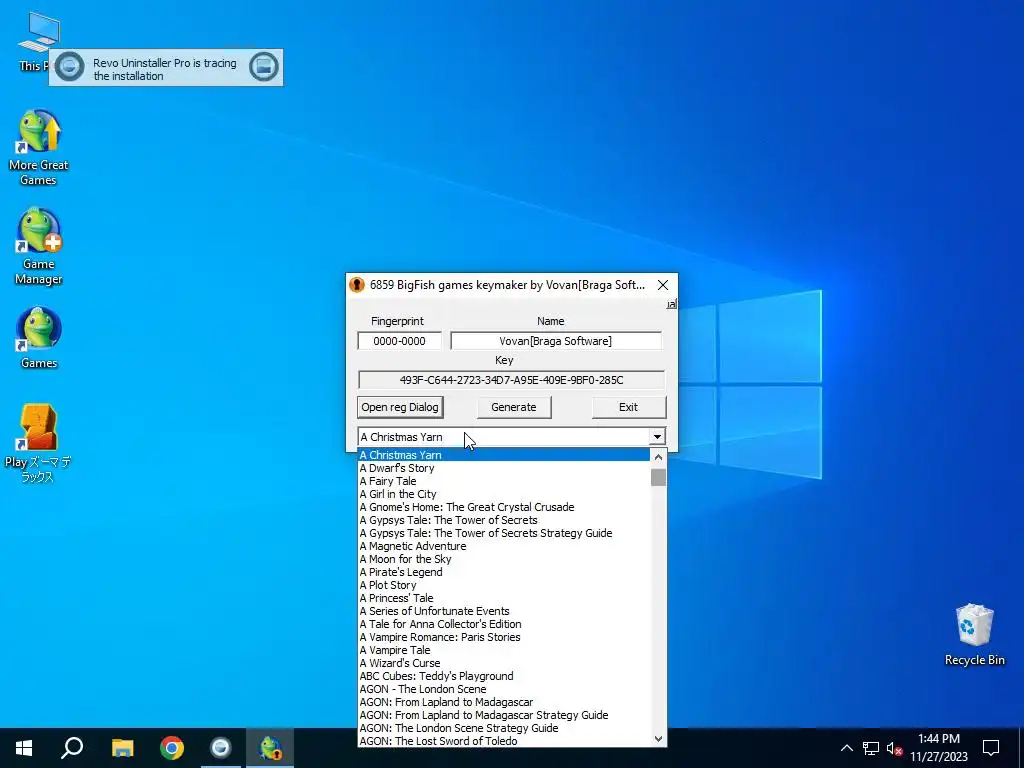Image resolution: width=1024 pixels, height=768 pixels.
Task: Collapse the game list dropdown arrow
Action: point(657,437)
